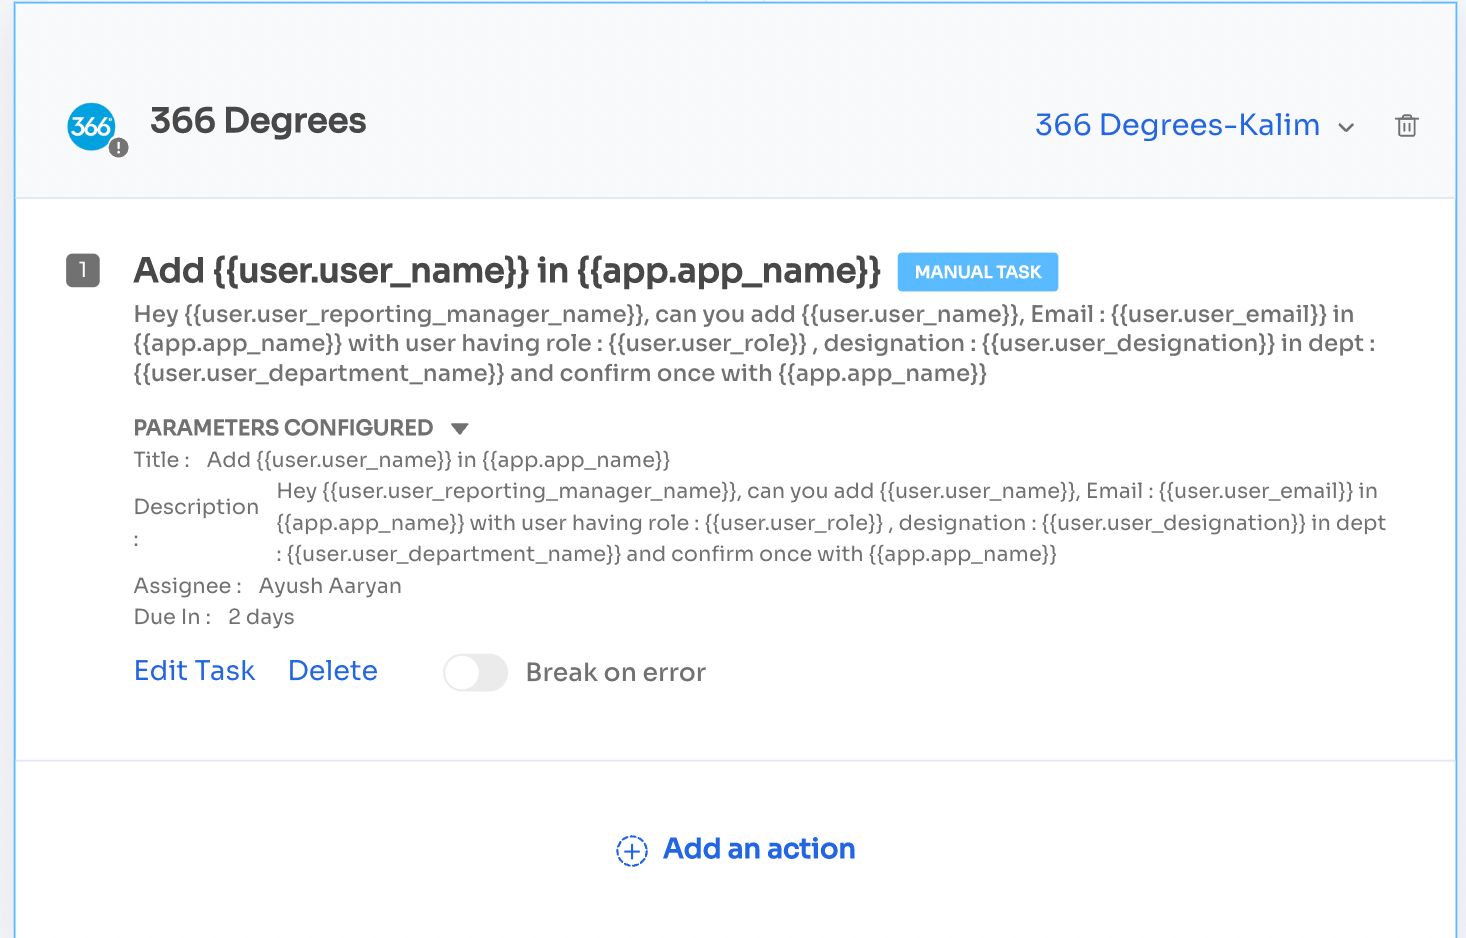Click the 366 Degrees app logo
This screenshot has width=1466, height=938.
click(x=91, y=127)
